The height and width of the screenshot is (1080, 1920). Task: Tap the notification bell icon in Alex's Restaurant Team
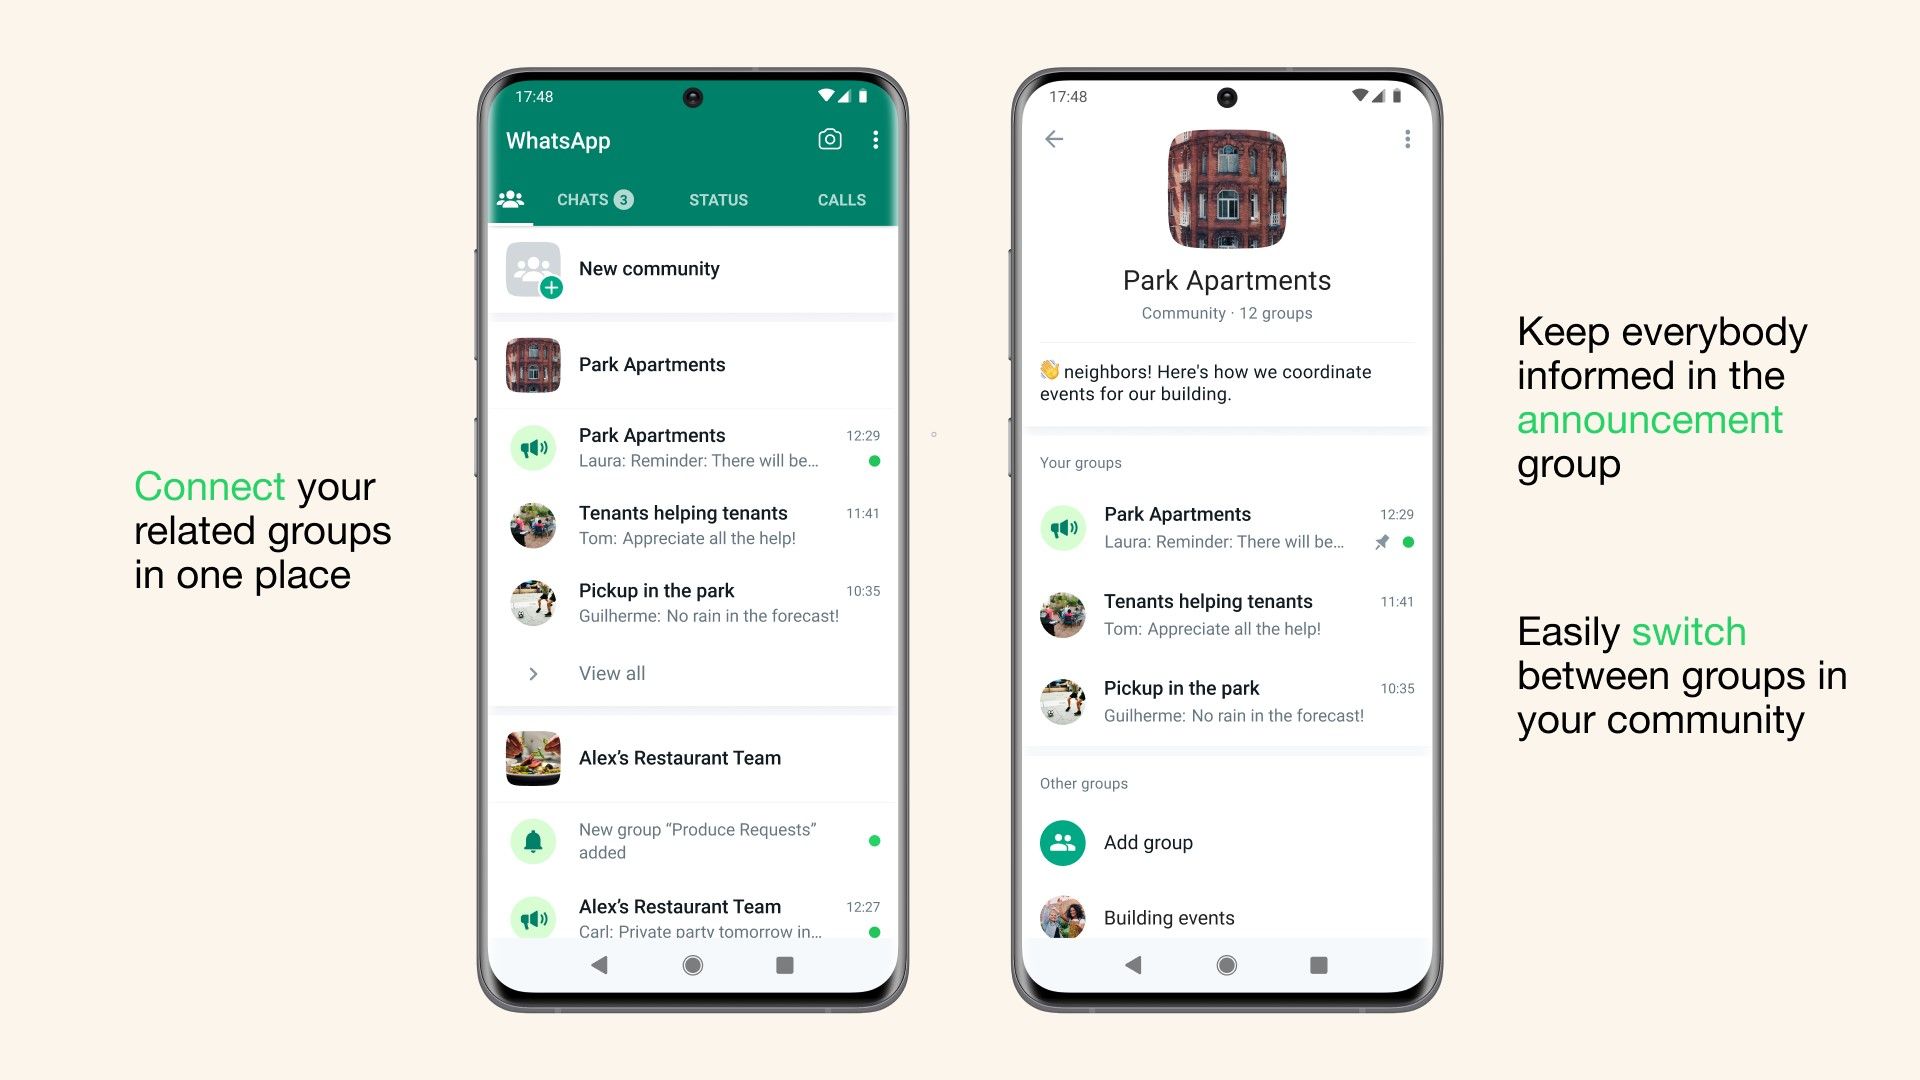tap(534, 841)
